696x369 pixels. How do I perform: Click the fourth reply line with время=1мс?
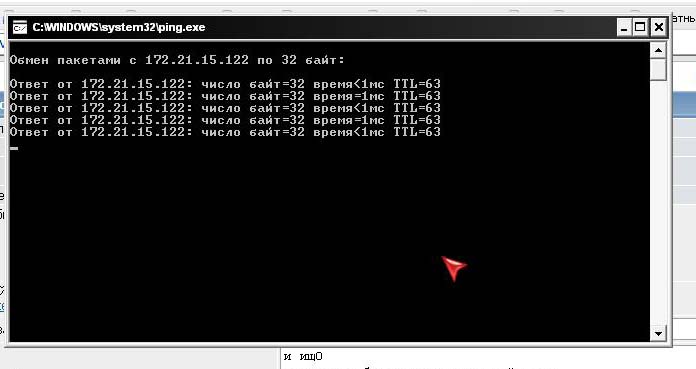pos(225,120)
